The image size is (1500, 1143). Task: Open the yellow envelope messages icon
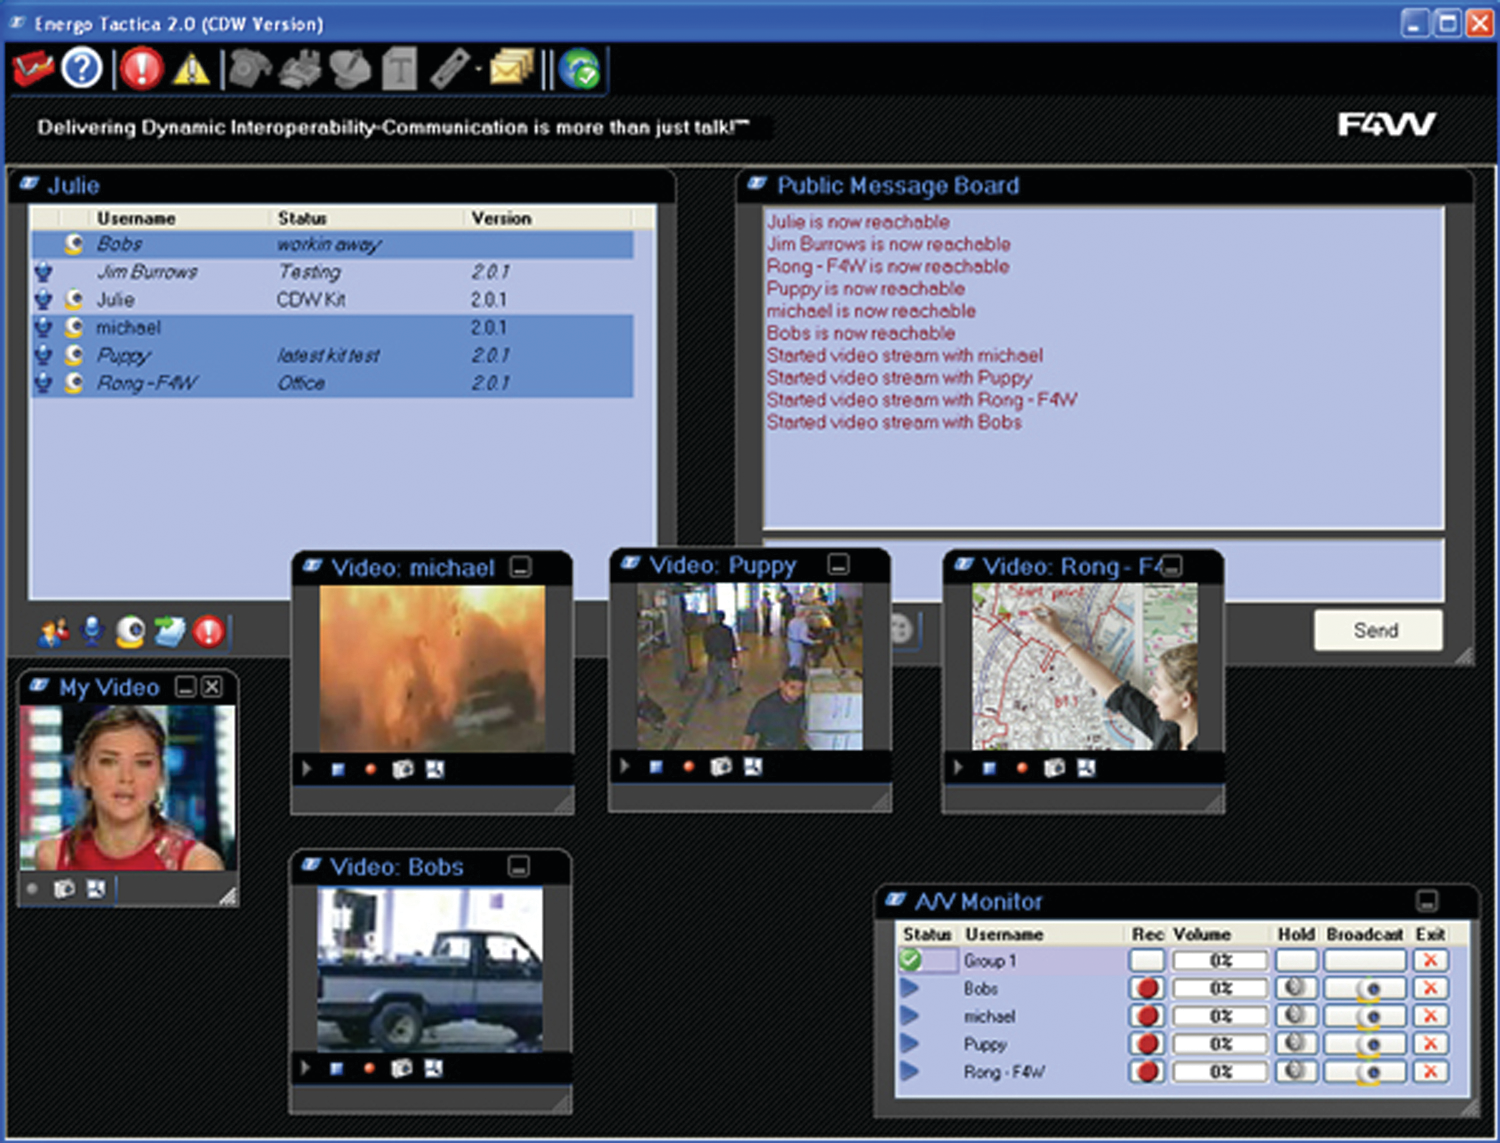[x=511, y=69]
